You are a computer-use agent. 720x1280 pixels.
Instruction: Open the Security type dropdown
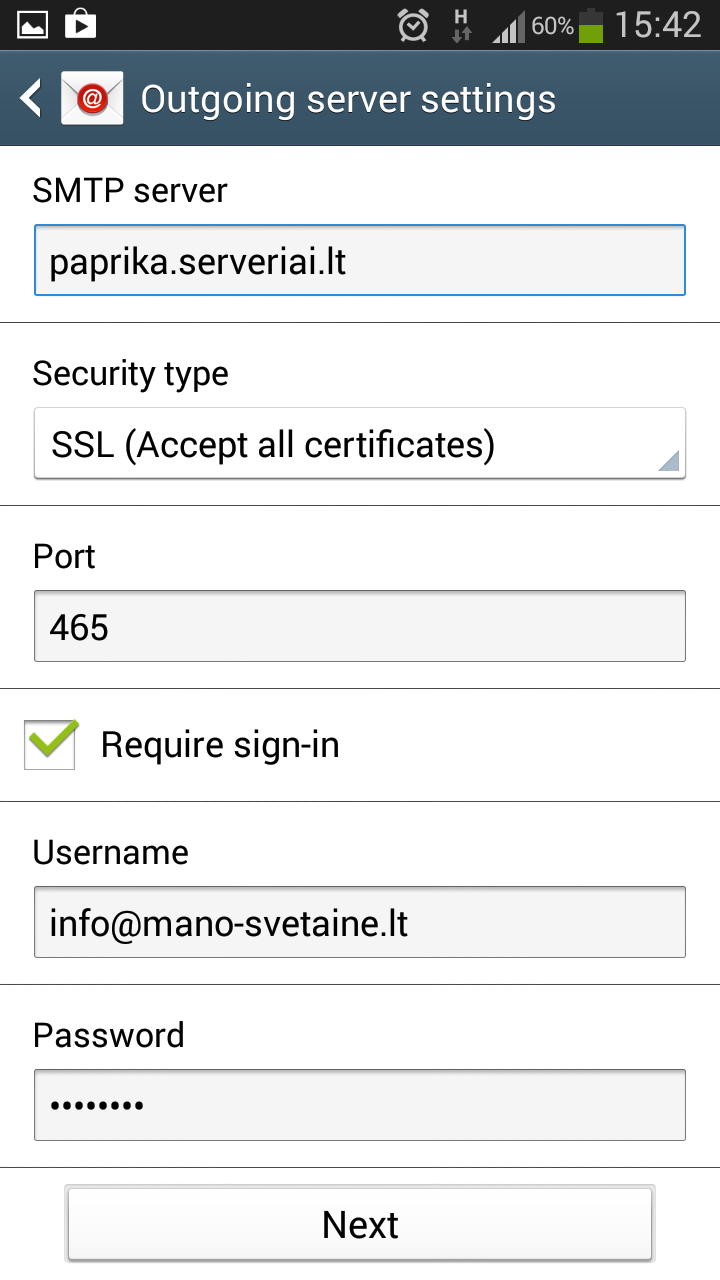click(x=359, y=444)
